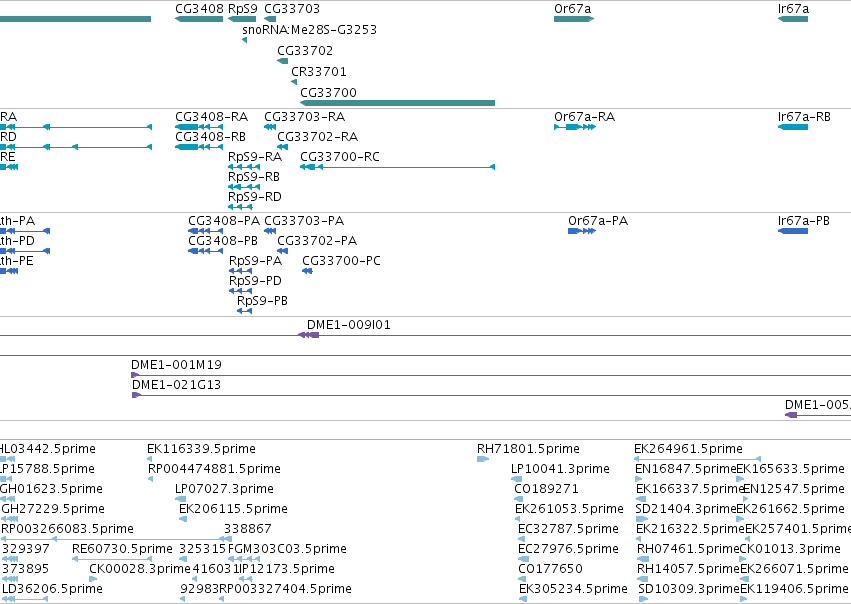Select the CO177650 EST label
The image size is (851, 604).
click(550, 569)
